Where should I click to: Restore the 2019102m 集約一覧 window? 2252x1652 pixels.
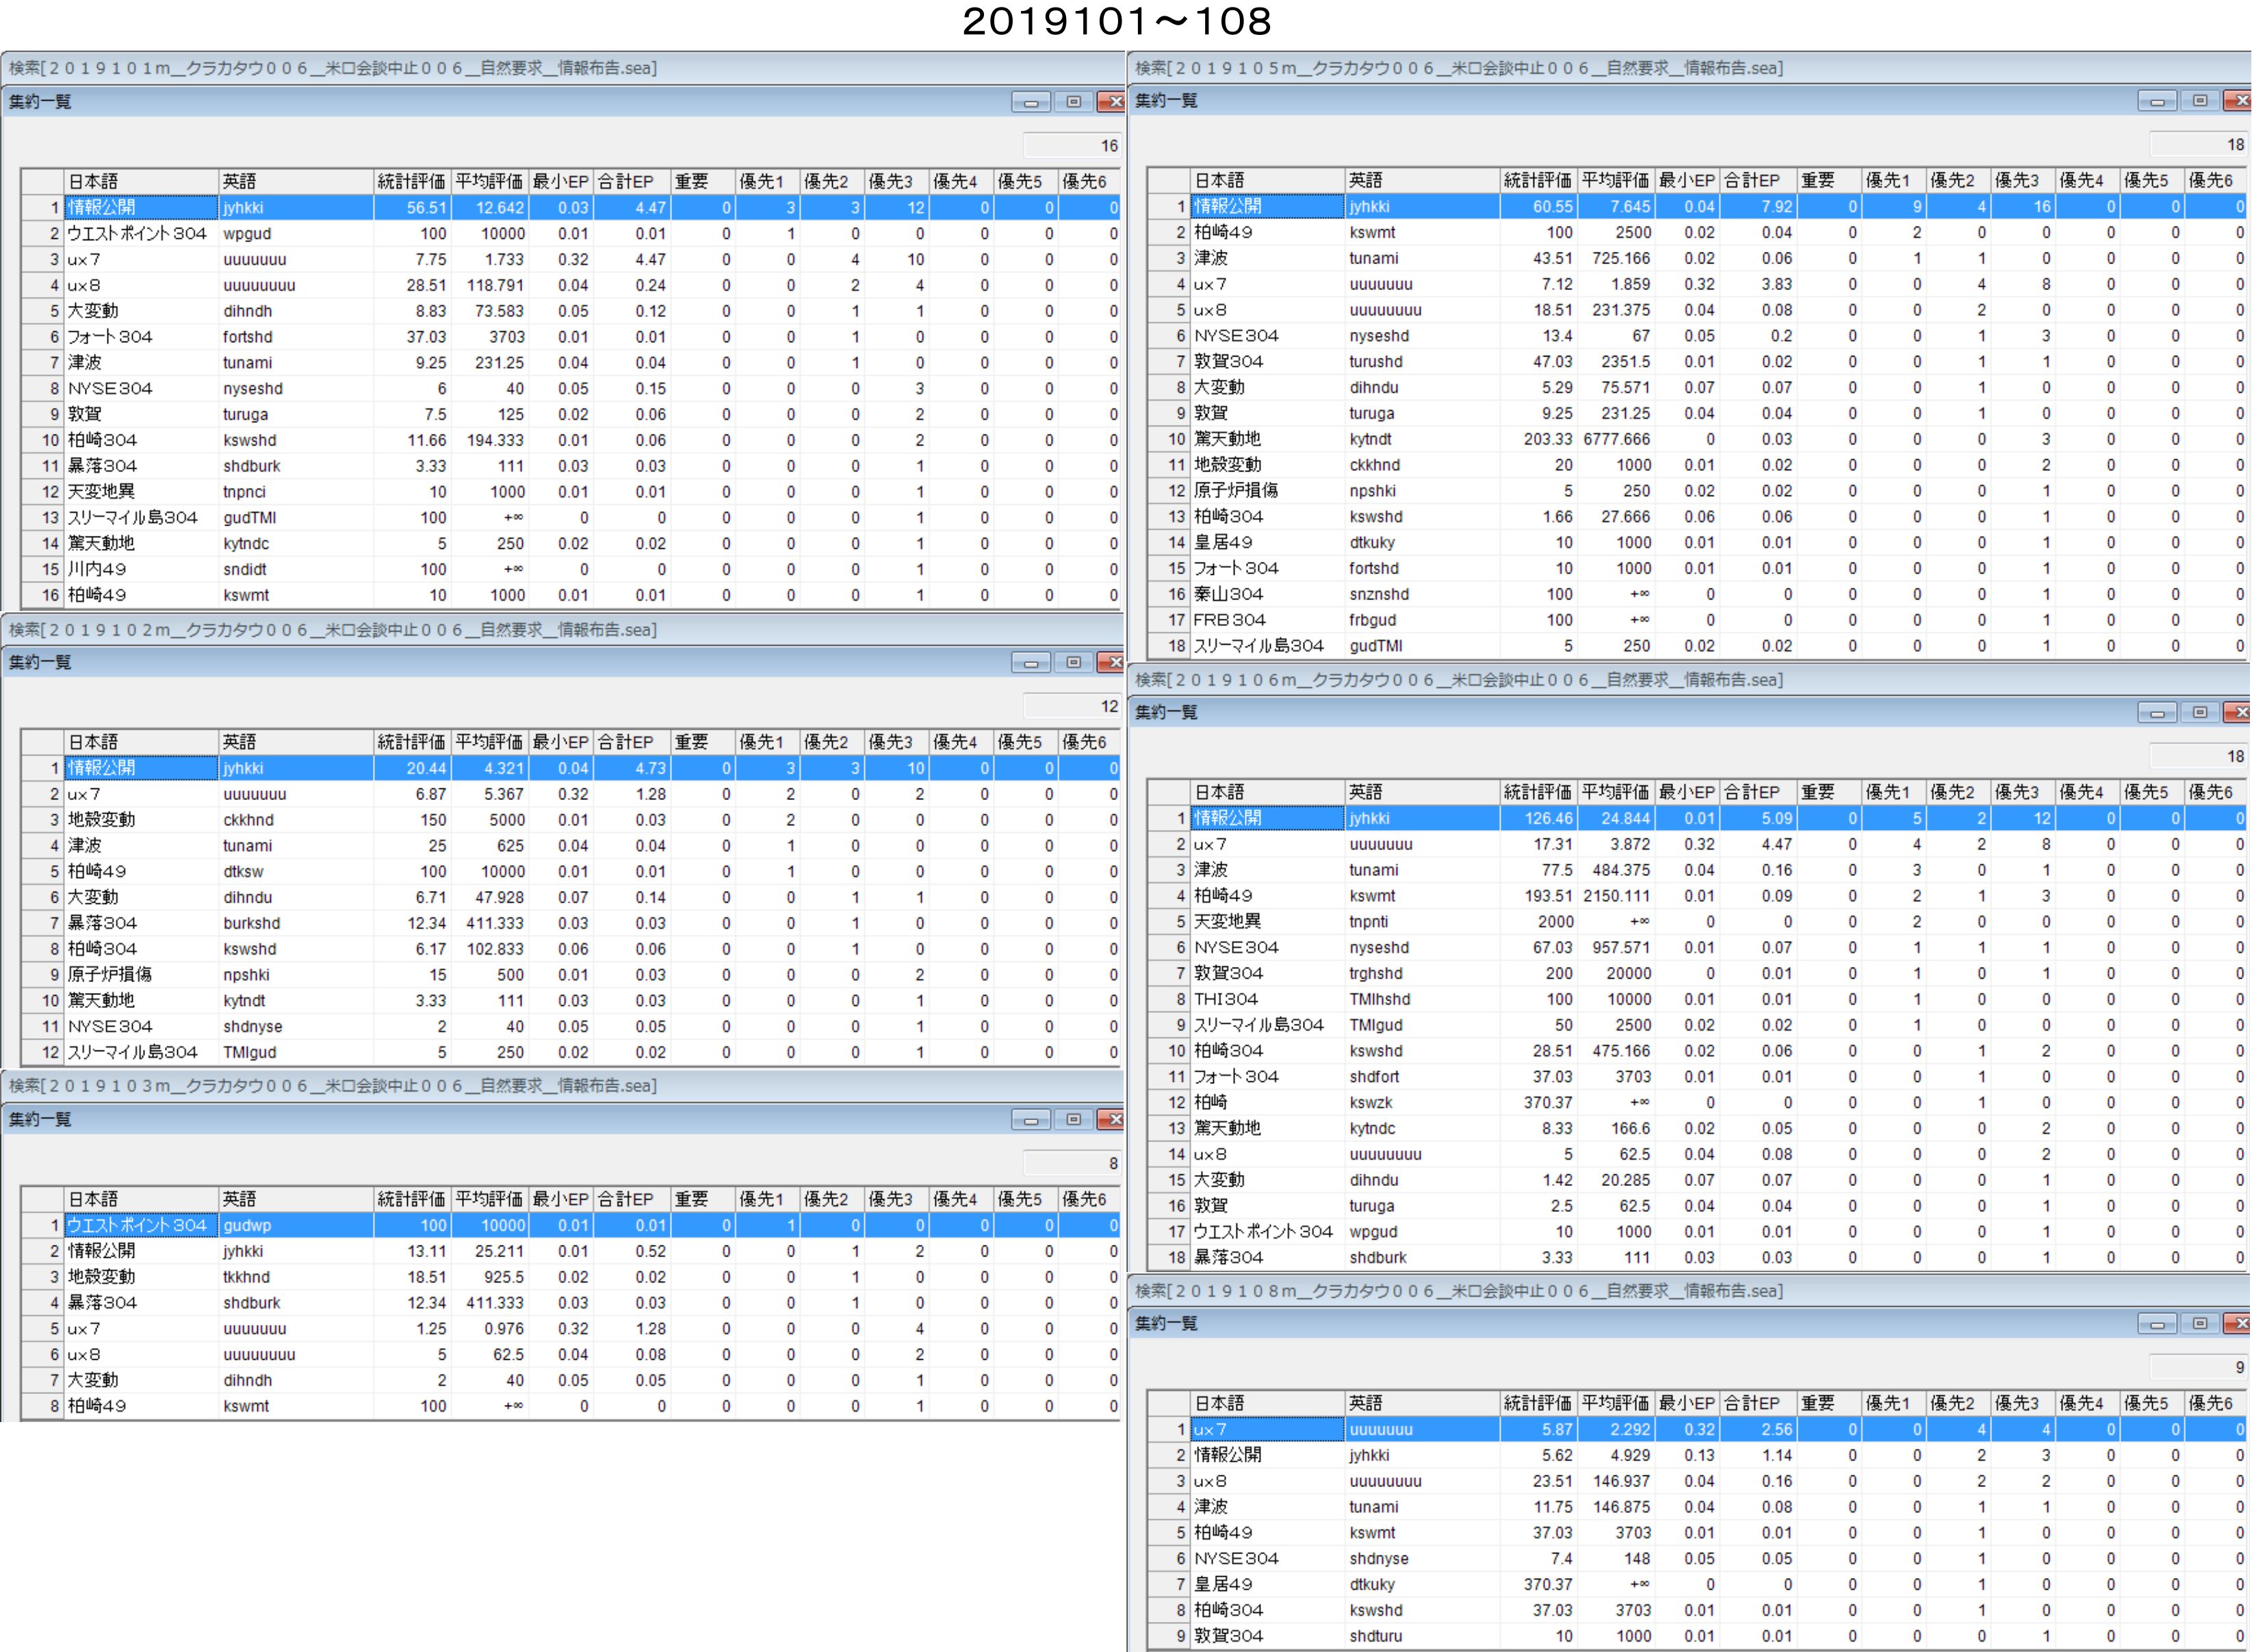[1073, 662]
